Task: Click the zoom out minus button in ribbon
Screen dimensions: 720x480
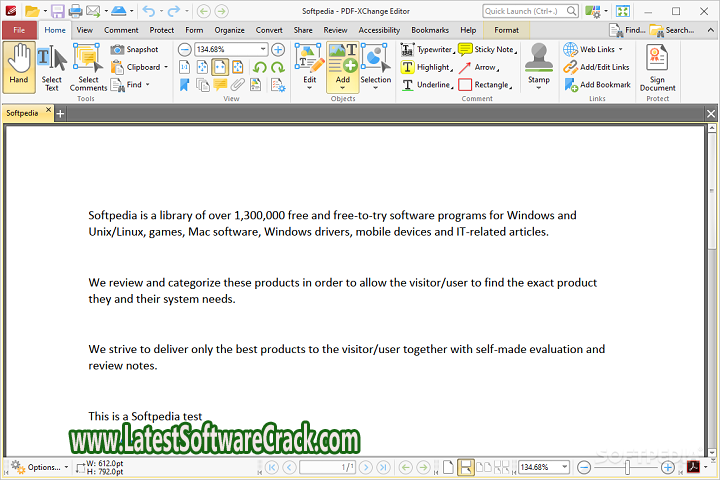Action: [186, 49]
